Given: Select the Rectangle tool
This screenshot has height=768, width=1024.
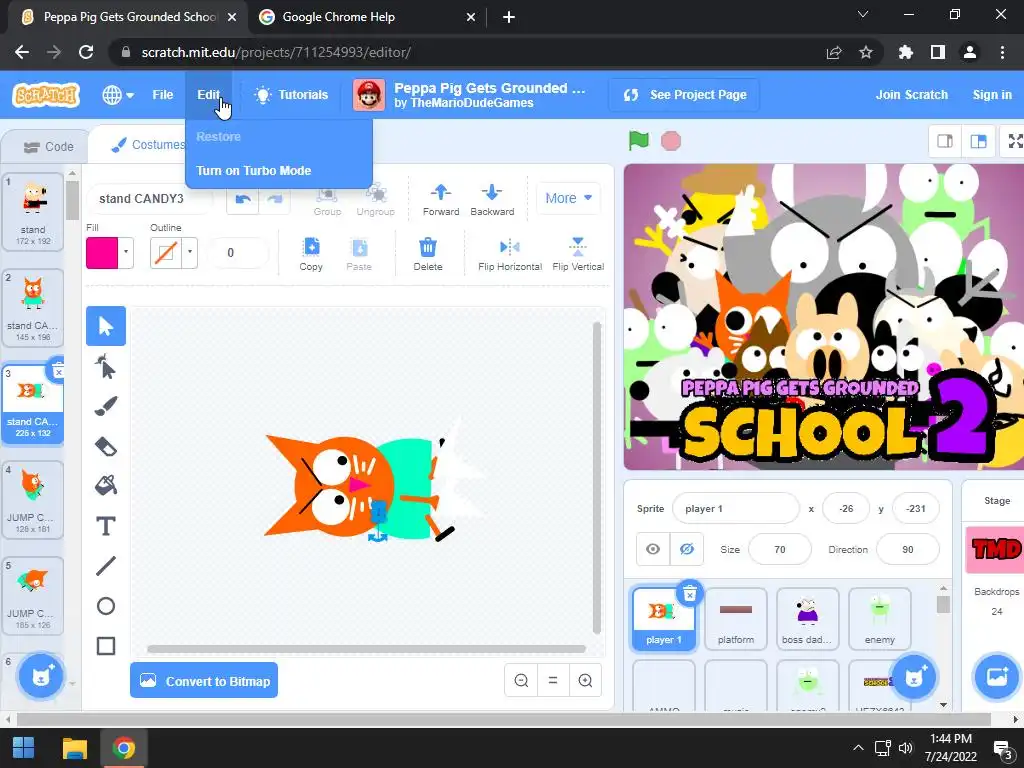Looking at the screenshot, I should [106, 646].
